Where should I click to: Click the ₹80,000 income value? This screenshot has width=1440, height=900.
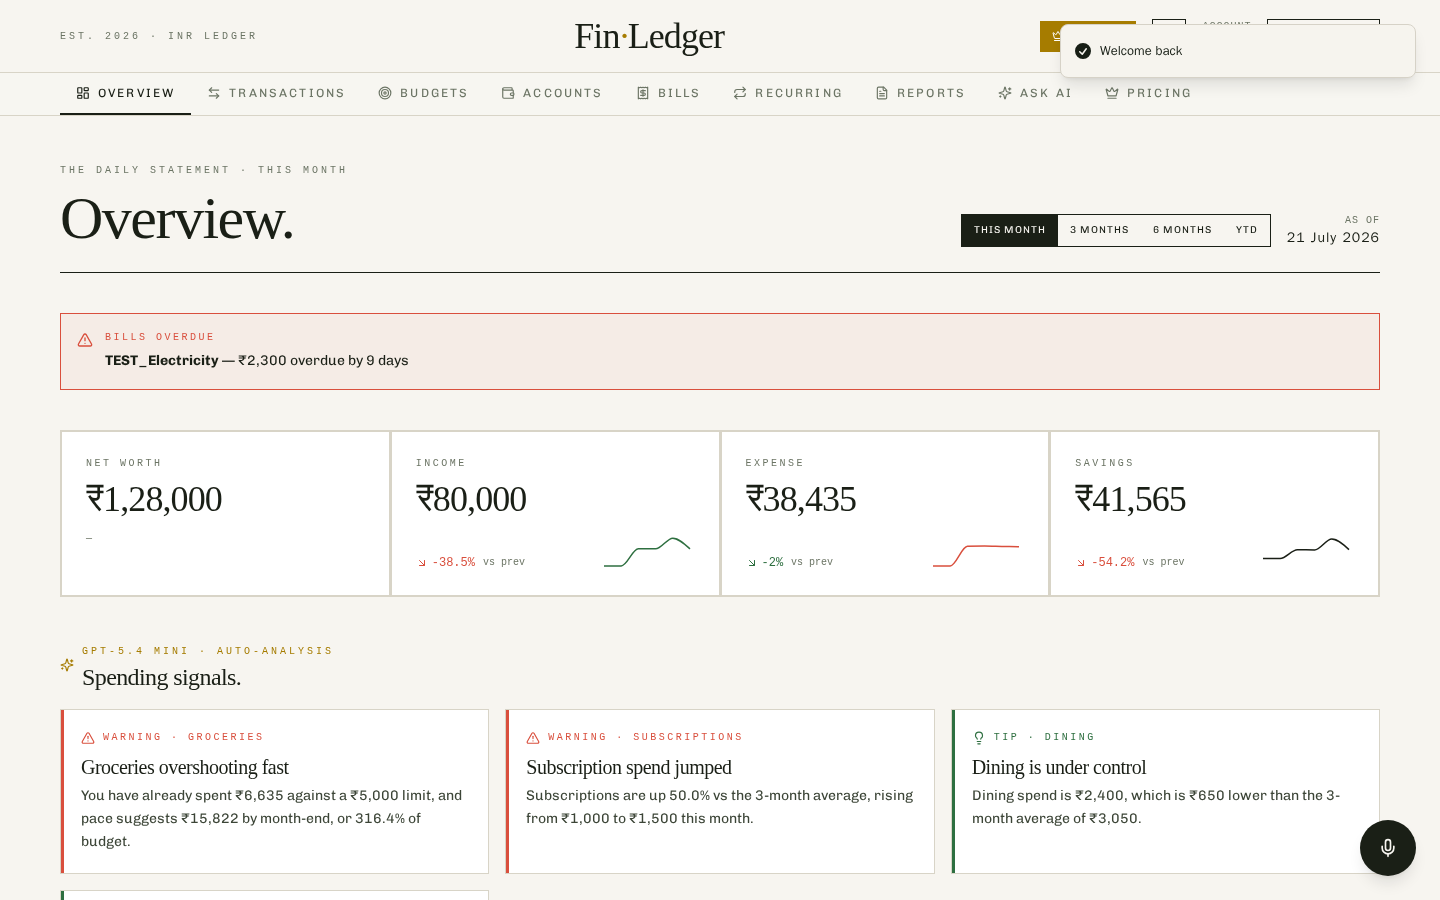[x=471, y=499]
